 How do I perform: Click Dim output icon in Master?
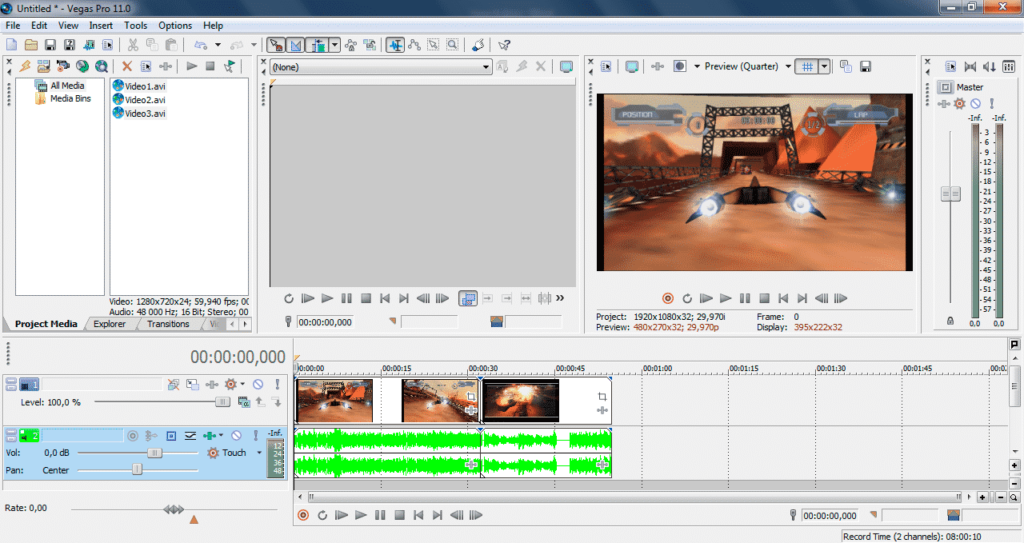[989, 67]
